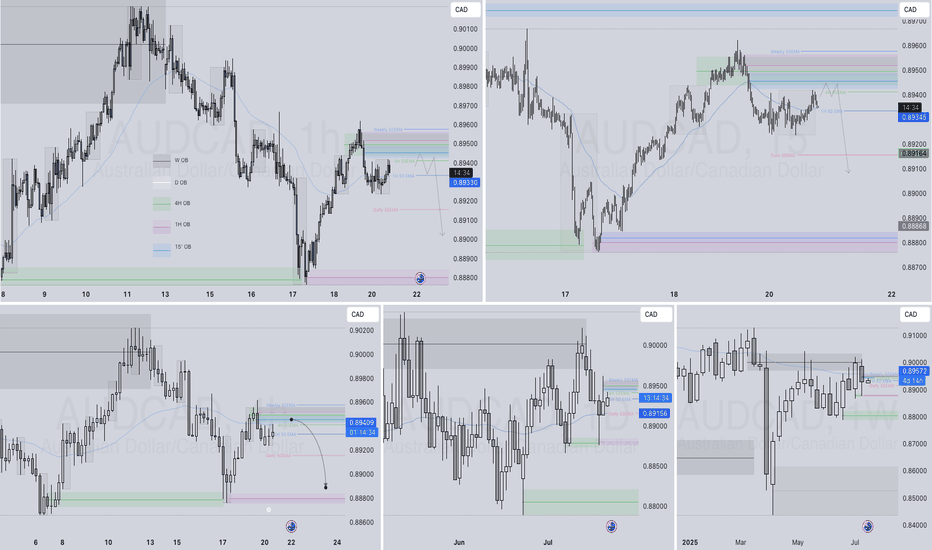Click the 0.91000 value on the 1W price axis
This screenshot has width=932, height=550.
point(915,336)
